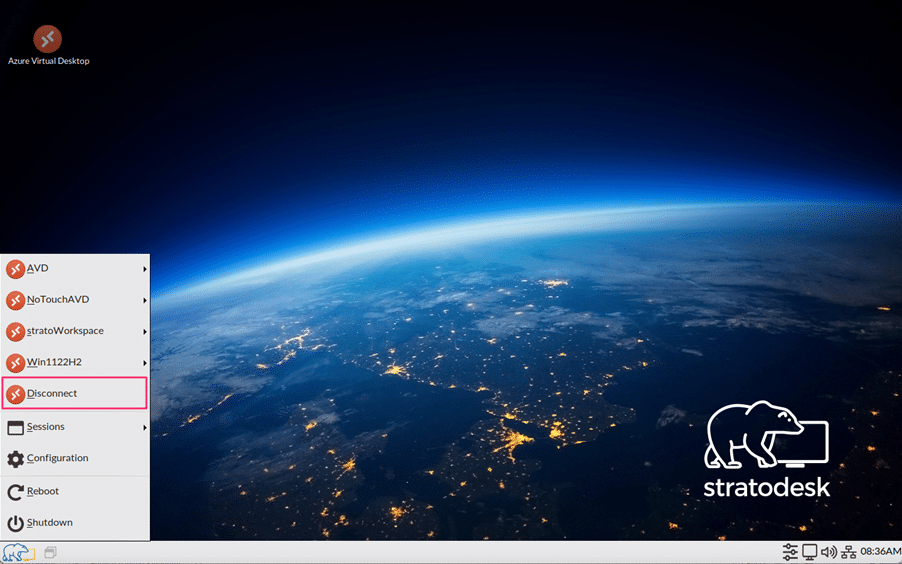Open the Azure Virtual Desktop desktop icon

pos(48,45)
